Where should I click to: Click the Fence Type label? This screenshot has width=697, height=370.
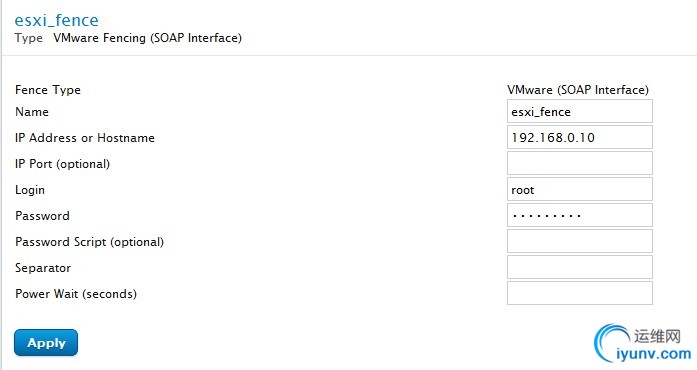[x=48, y=90]
